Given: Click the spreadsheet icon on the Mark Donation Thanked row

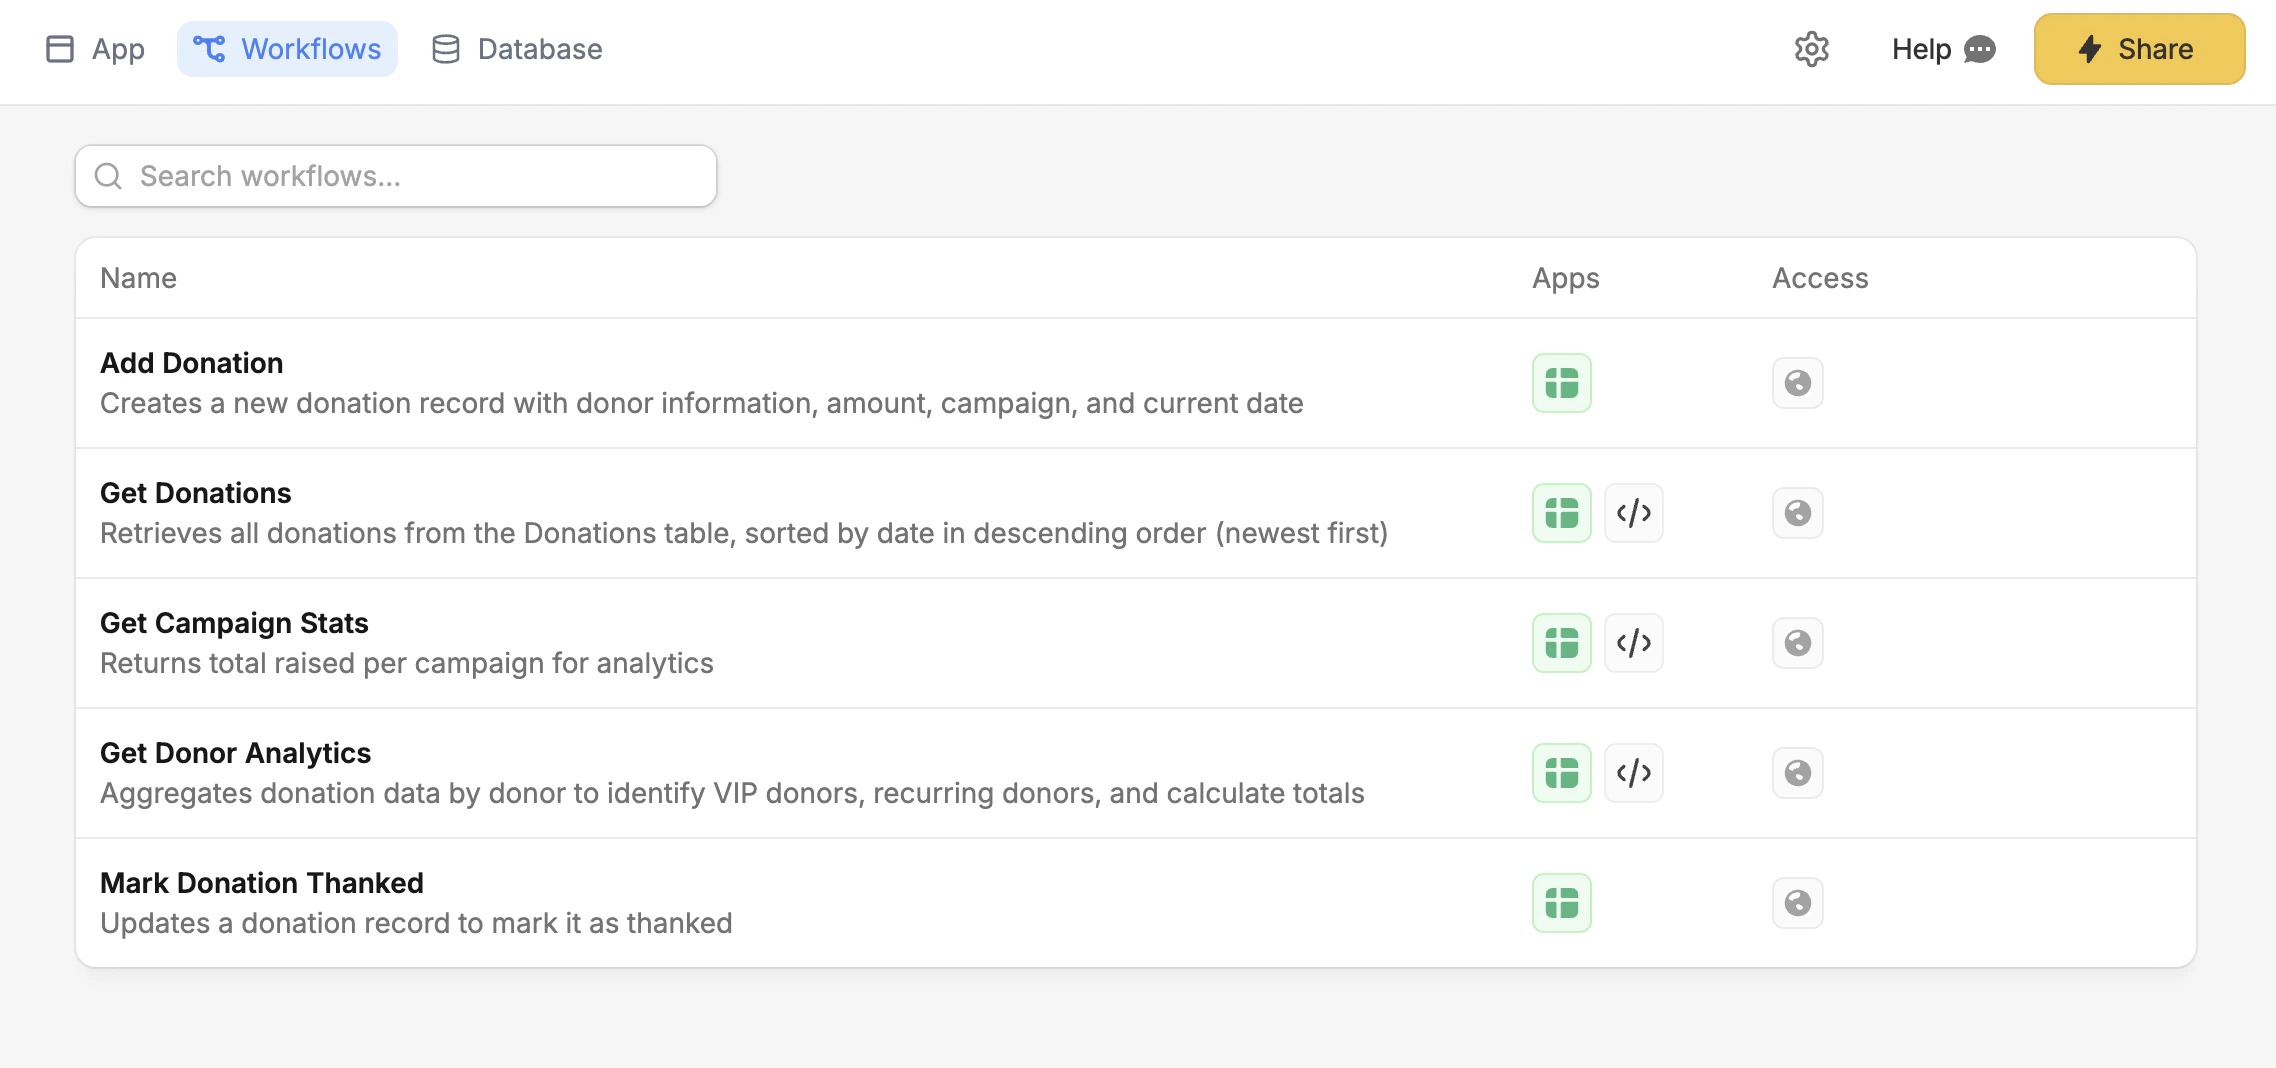Looking at the screenshot, I should point(1561,902).
